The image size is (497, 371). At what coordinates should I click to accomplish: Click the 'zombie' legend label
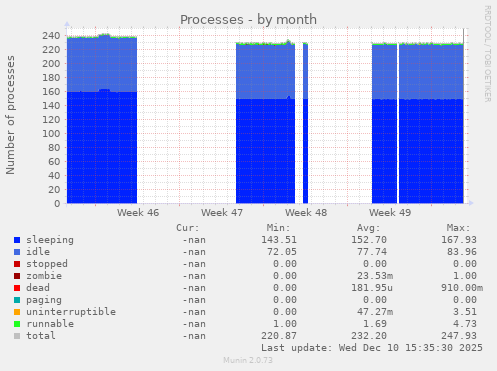(44, 276)
